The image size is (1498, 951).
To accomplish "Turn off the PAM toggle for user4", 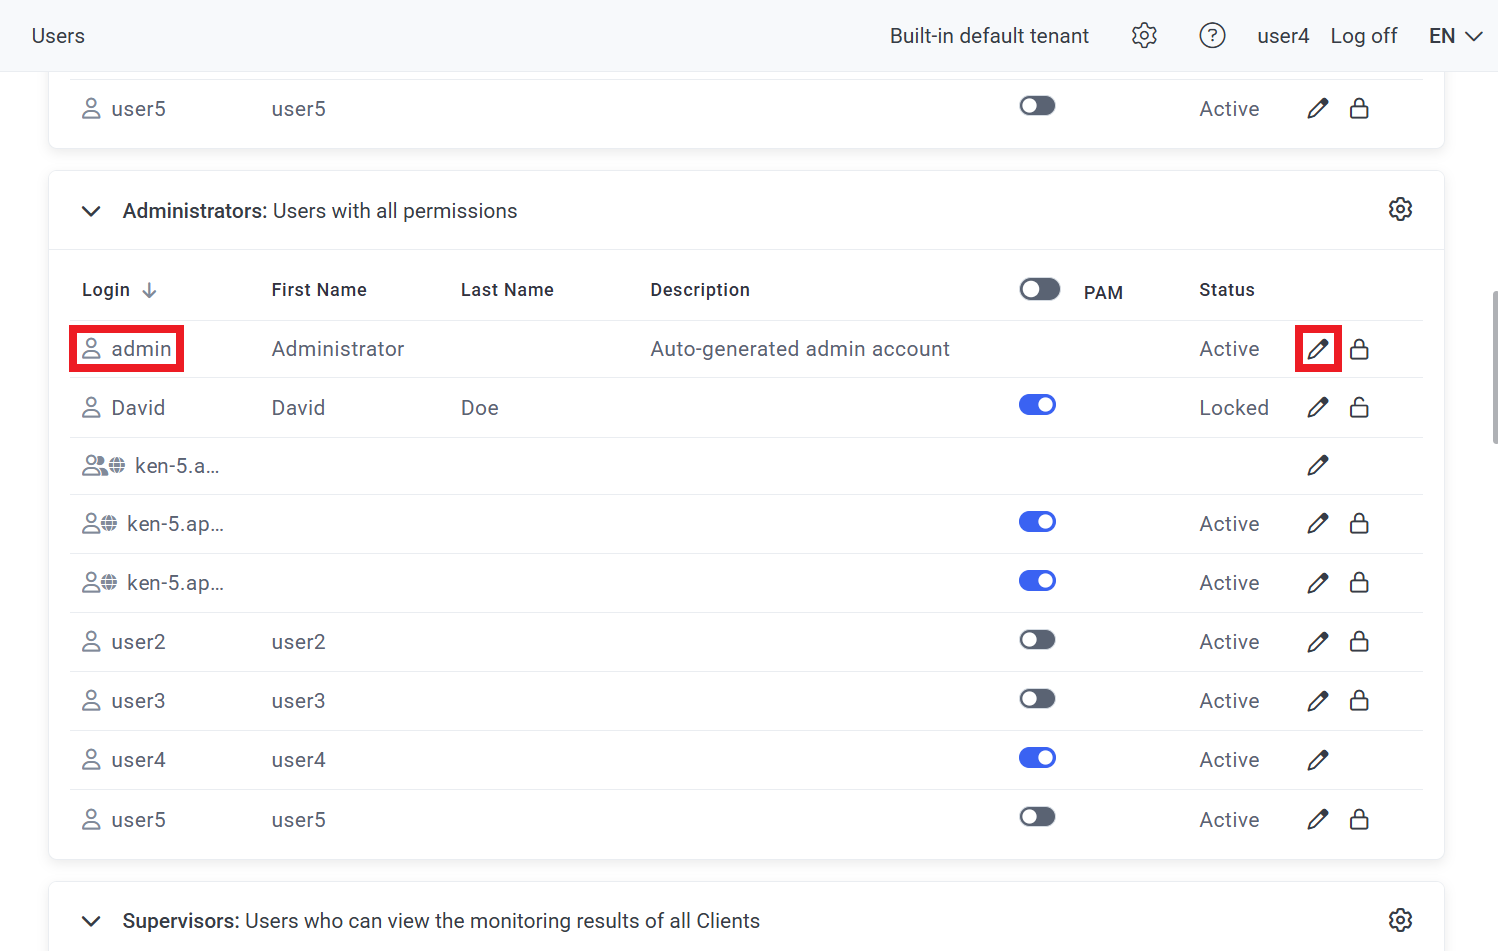I will click(1037, 758).
